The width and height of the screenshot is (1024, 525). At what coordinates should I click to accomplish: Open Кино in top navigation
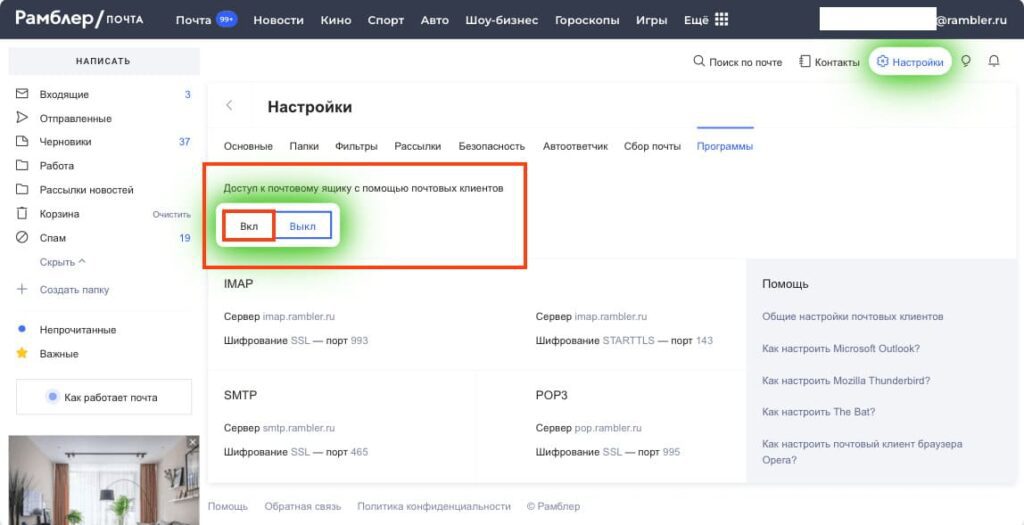[336, 20]
